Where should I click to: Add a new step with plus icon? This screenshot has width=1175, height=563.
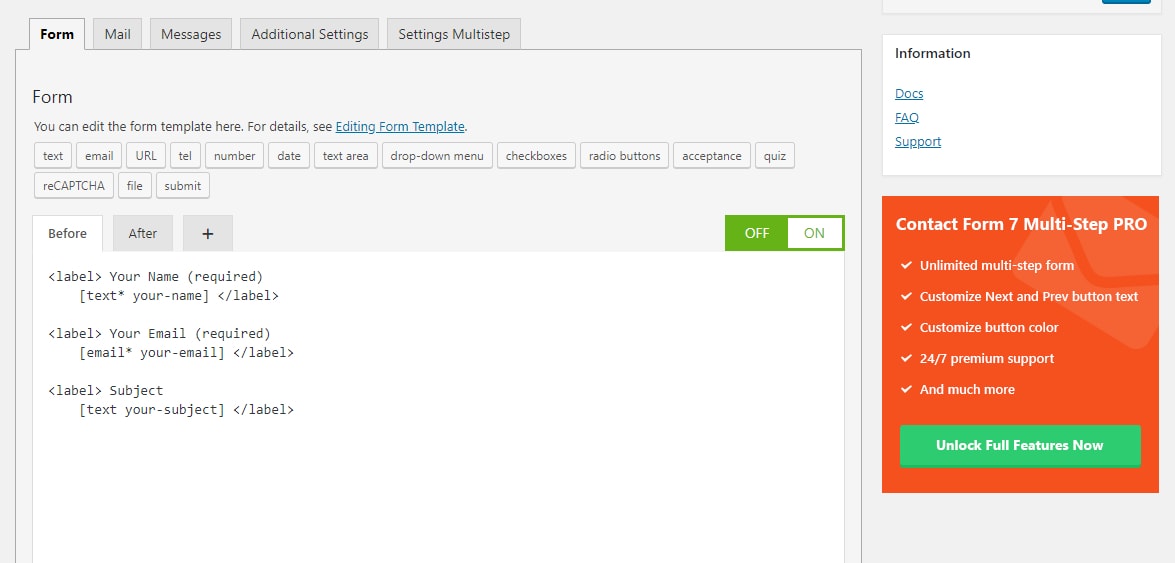208,233
